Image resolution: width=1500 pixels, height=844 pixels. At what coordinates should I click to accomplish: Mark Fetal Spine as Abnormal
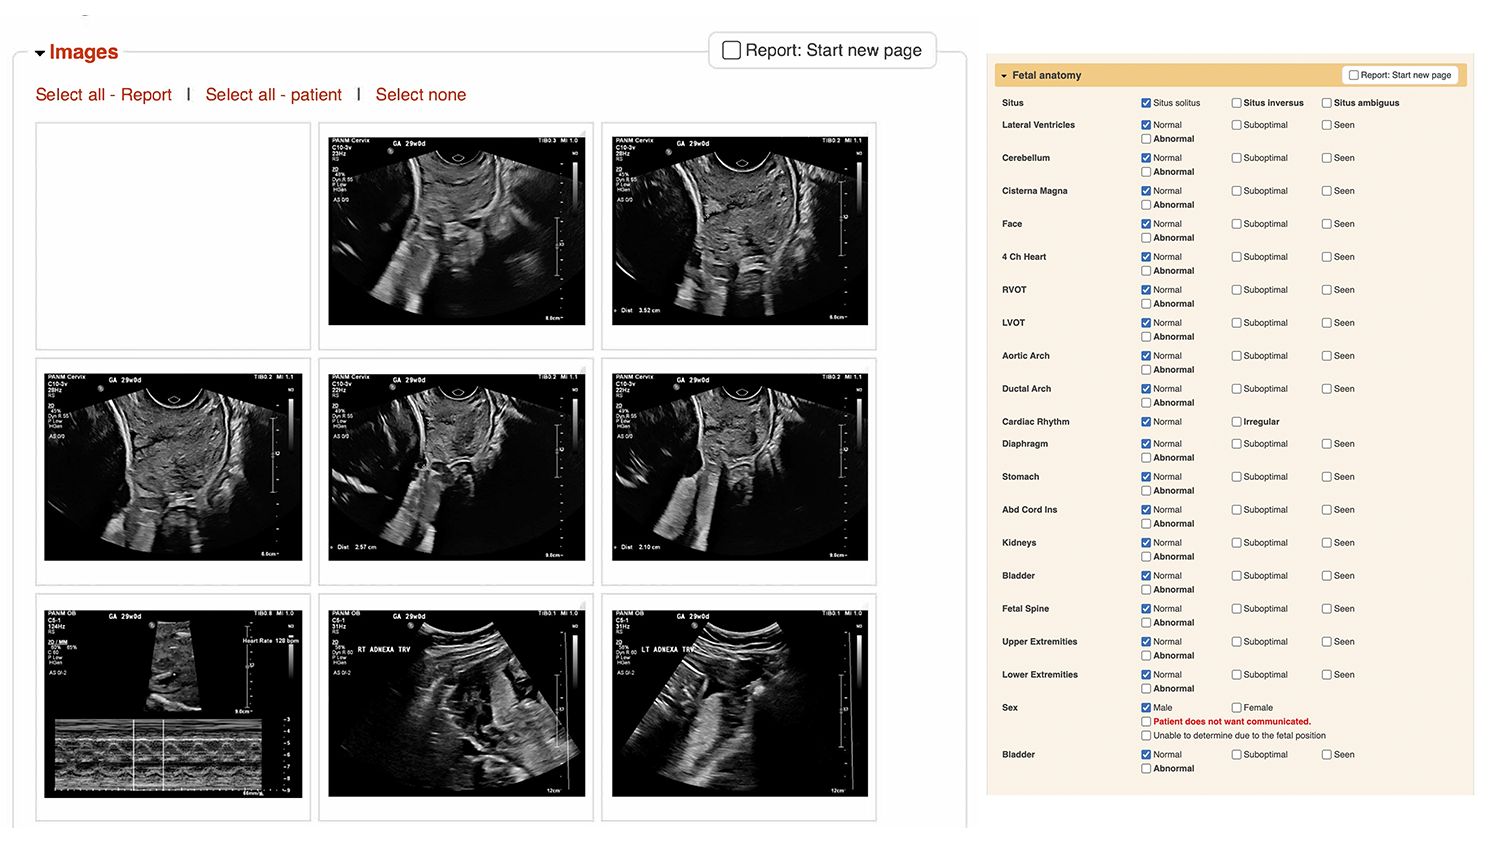[x=1146, y=623]
